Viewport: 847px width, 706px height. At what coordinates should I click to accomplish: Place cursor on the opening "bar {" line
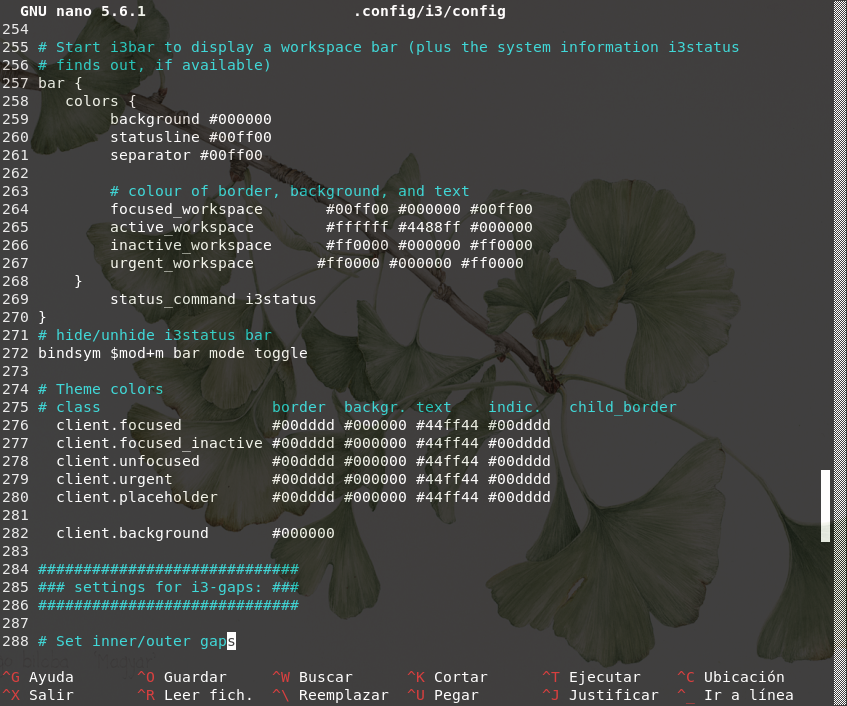click(x=60, y=83)
